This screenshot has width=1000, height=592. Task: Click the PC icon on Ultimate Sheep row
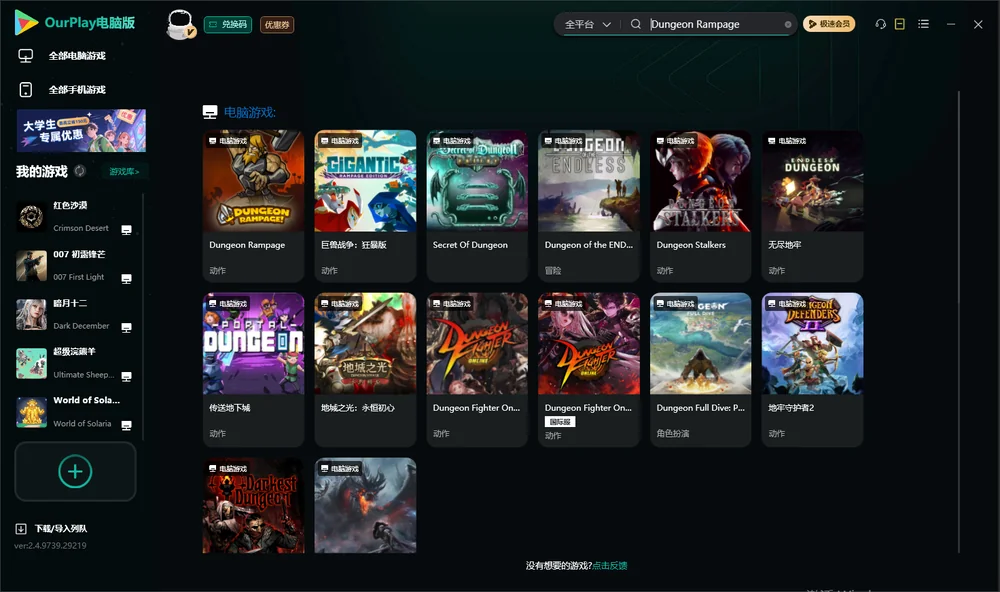click(126, 376)
